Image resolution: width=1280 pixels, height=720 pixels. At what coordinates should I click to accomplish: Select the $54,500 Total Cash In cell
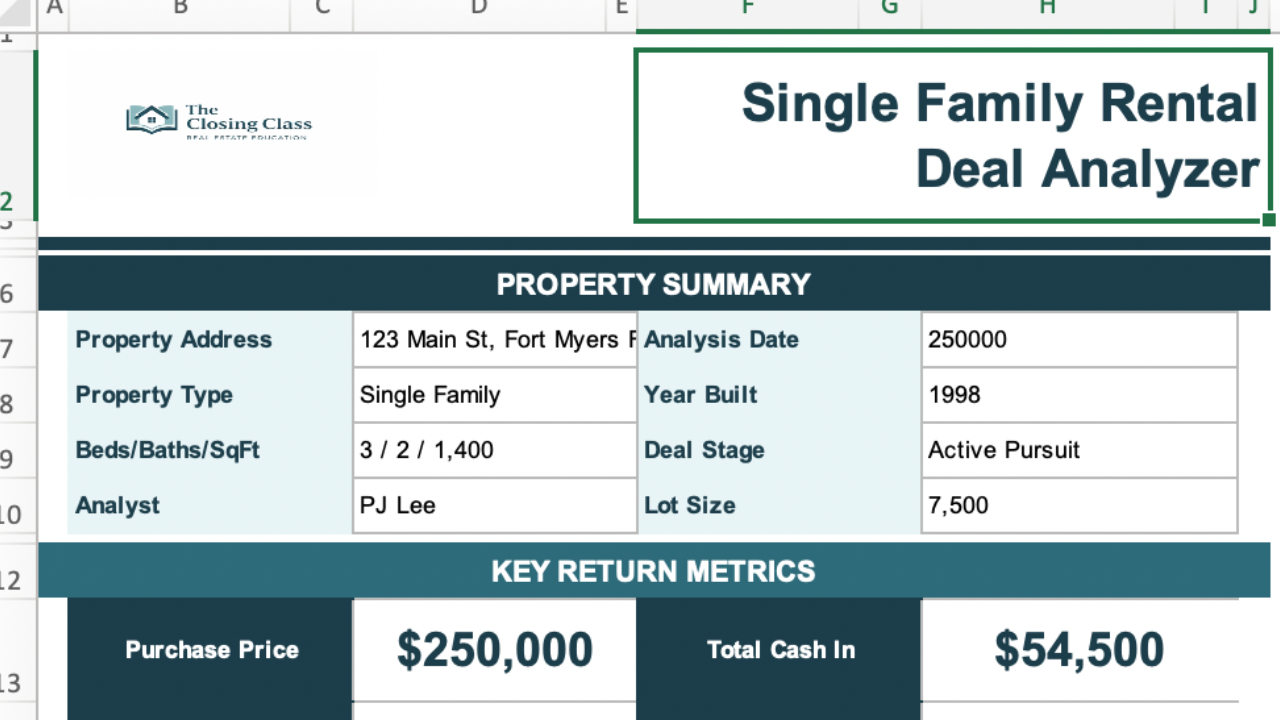1078,650
